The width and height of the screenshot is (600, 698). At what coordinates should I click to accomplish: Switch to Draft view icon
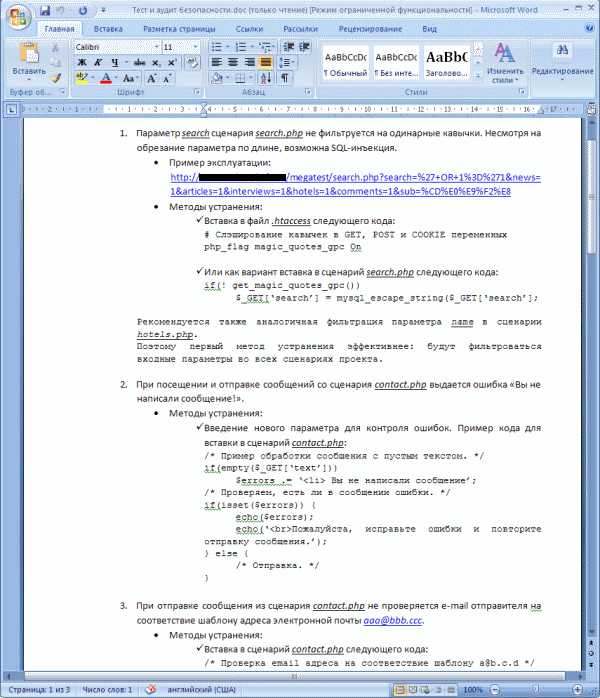(450, 690)
